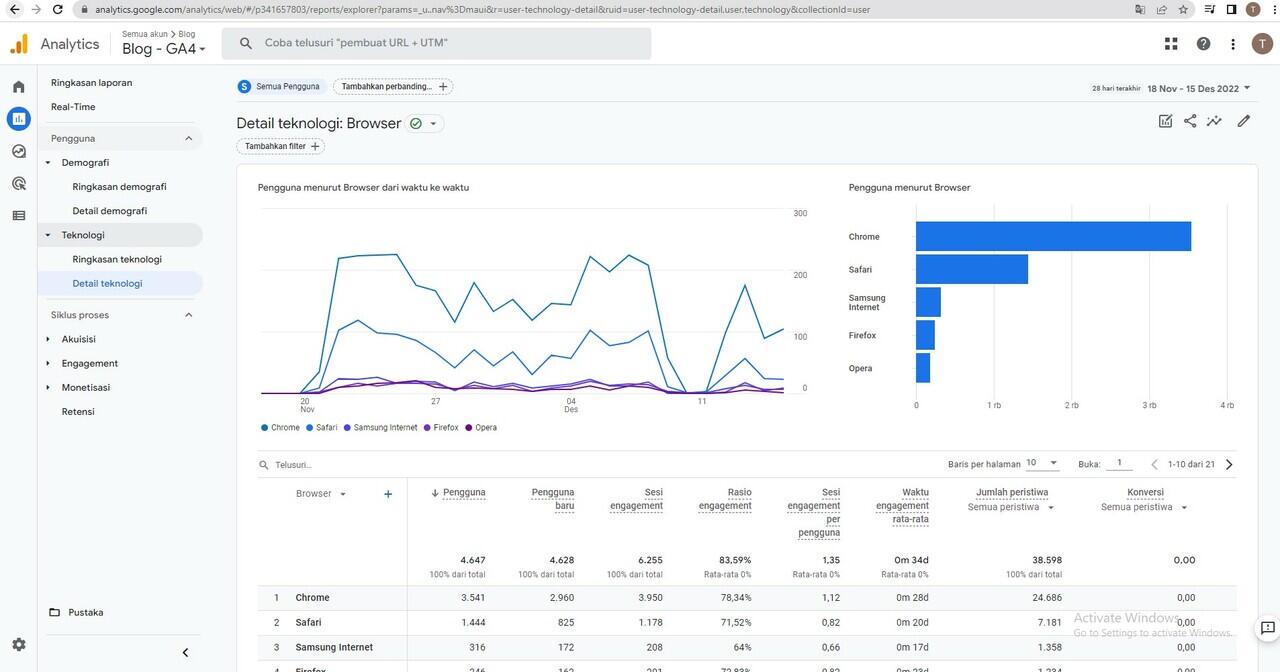Image resolution: width=1280 pixels, height=672 pixels.
Task: Open Ringkasan laporan
Action: (x=92, y=83)
